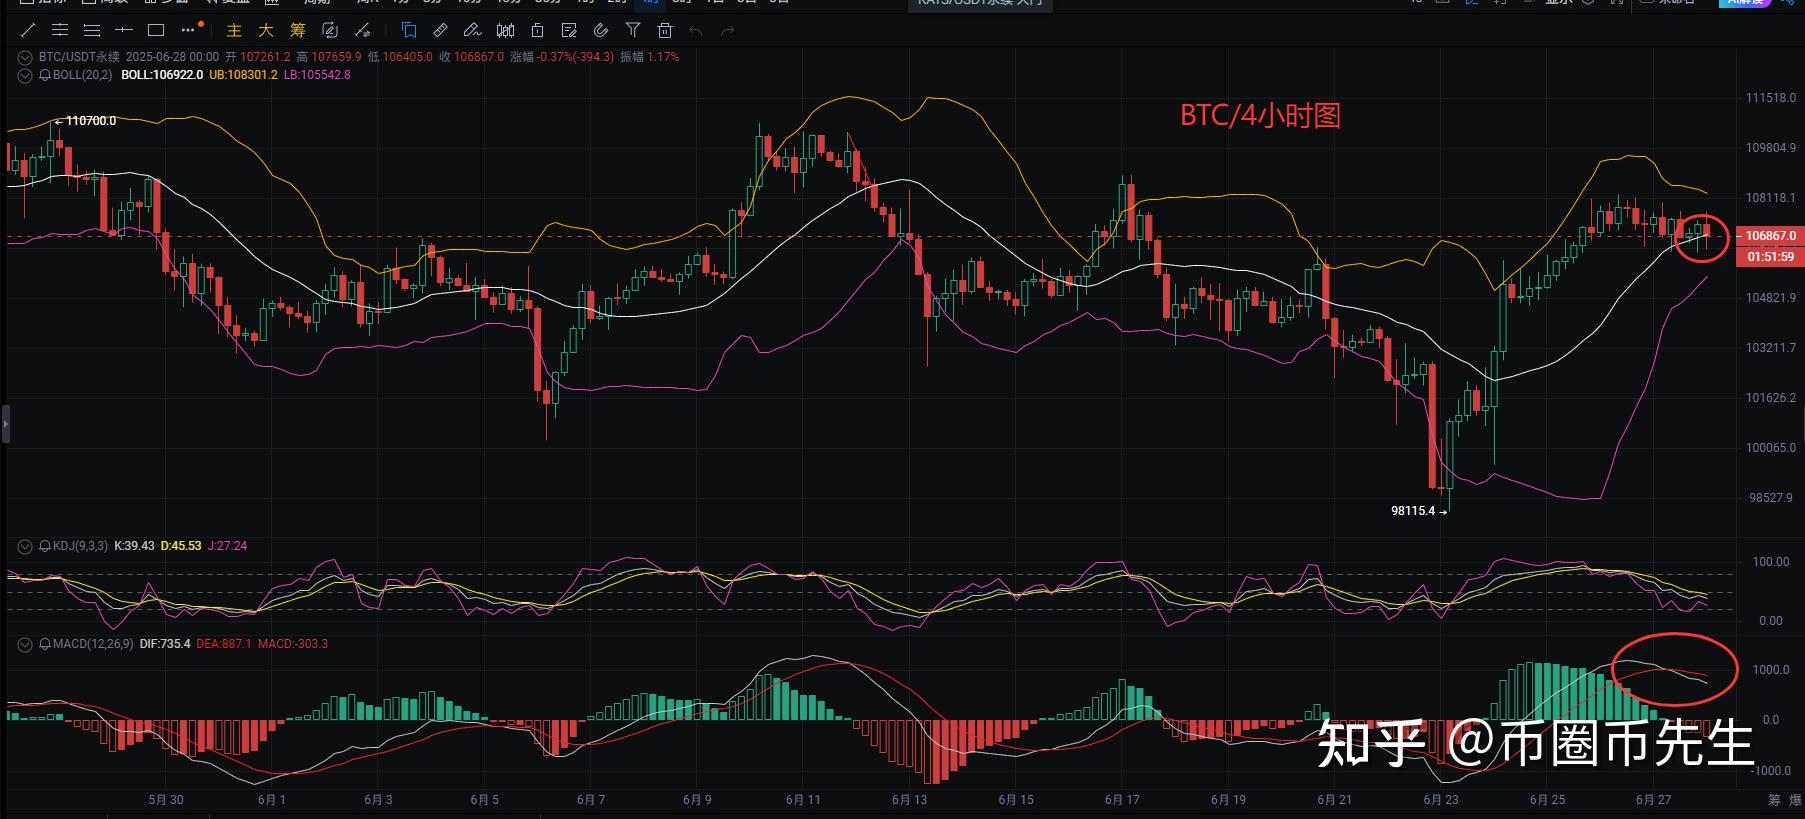Viewport: 1805px width, 819px height.
Task: Click the bell alert on MACD indicator
Action: click(x=45, y=644)
